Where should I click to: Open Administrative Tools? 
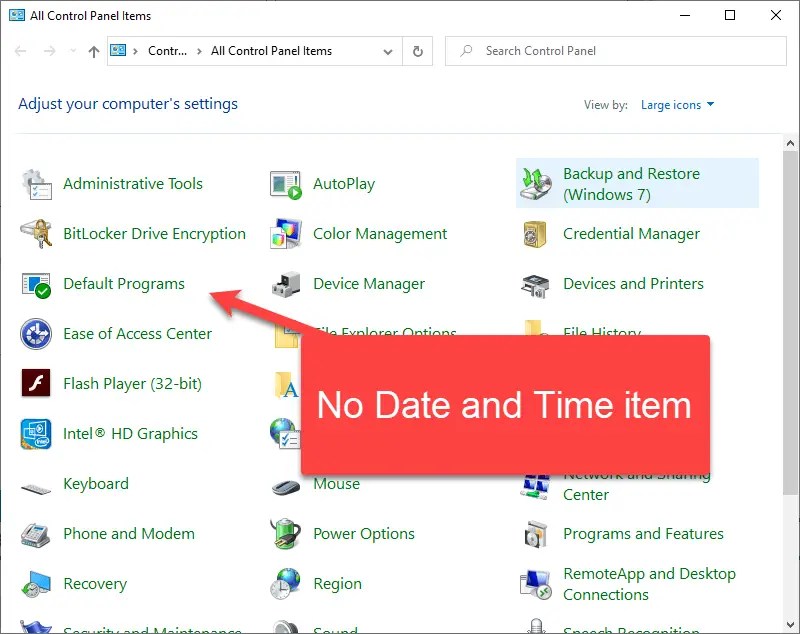click(x=132, y=184)
